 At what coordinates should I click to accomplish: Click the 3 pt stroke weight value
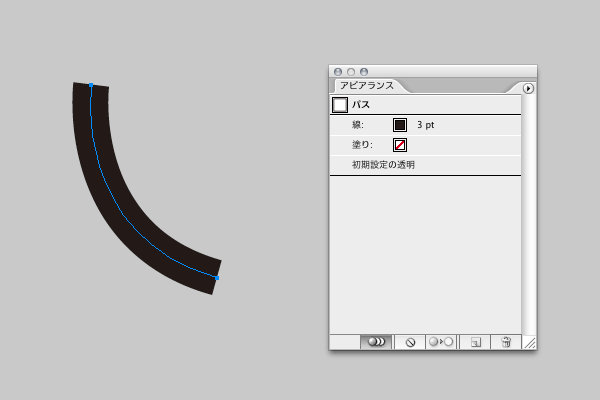(x=426, y=125)
